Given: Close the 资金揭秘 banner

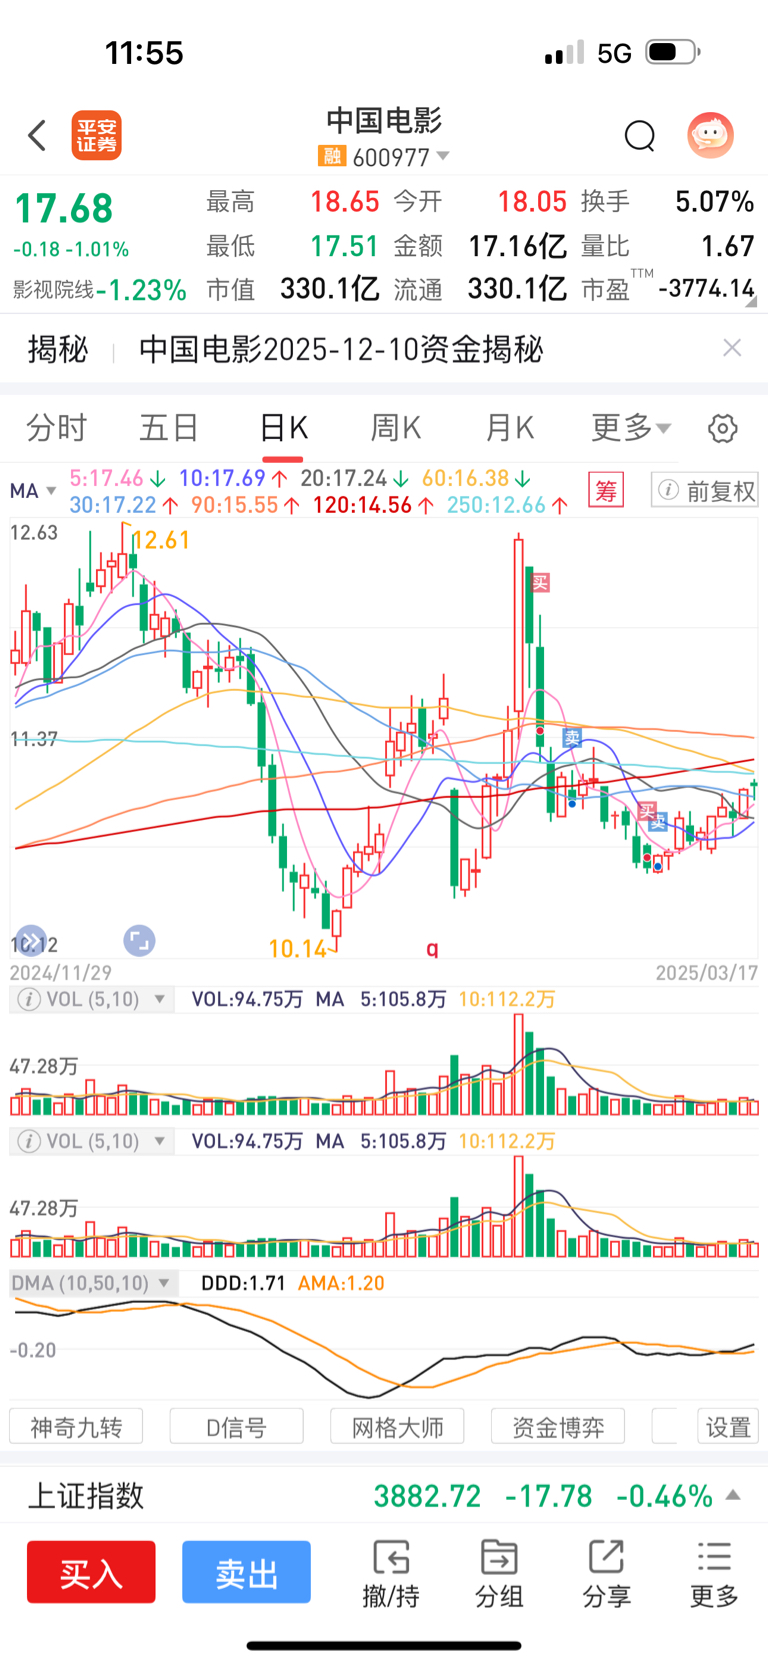Looking at the screenshot, I should 732,348.
